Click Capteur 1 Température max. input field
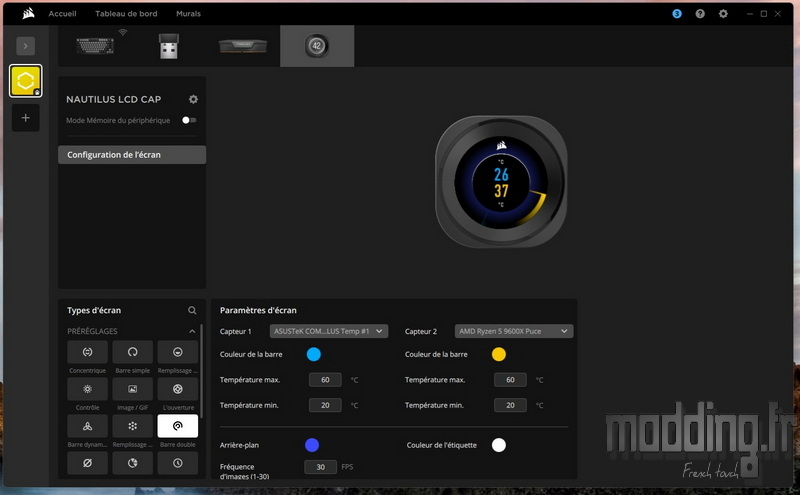This screenshot has width=800, height=495. click(325, 380)
